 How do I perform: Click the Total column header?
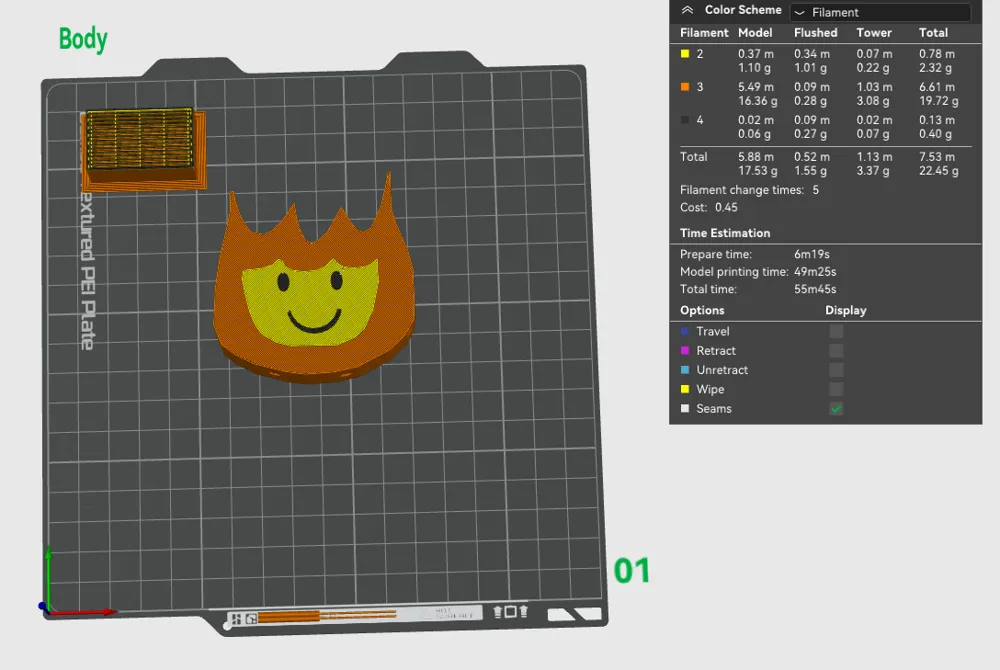933,33
